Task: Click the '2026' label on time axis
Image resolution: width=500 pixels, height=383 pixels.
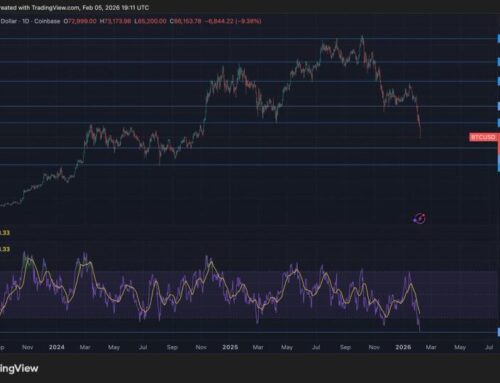Action: (x=403, y=347)
